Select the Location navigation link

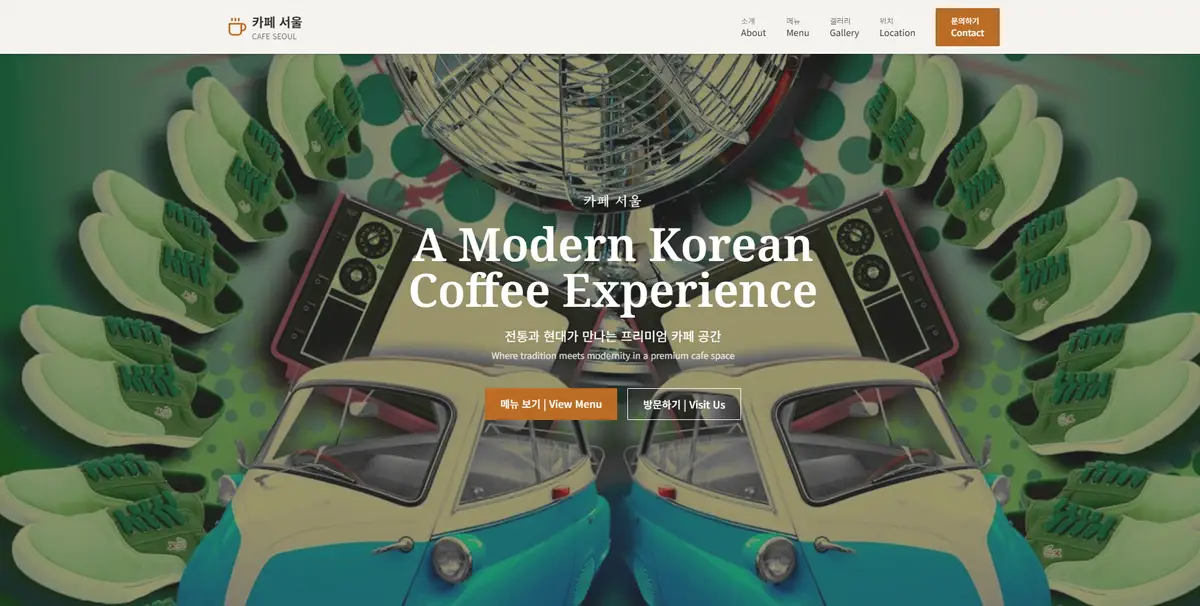click(897, 27)
